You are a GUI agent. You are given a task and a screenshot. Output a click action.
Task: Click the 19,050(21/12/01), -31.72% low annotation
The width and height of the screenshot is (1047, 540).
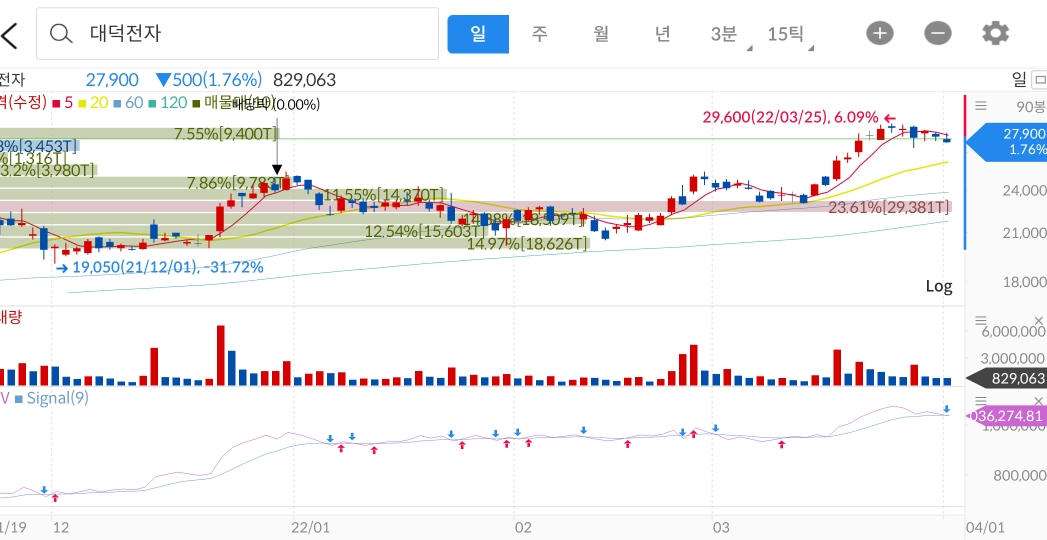tap(168, 268)
